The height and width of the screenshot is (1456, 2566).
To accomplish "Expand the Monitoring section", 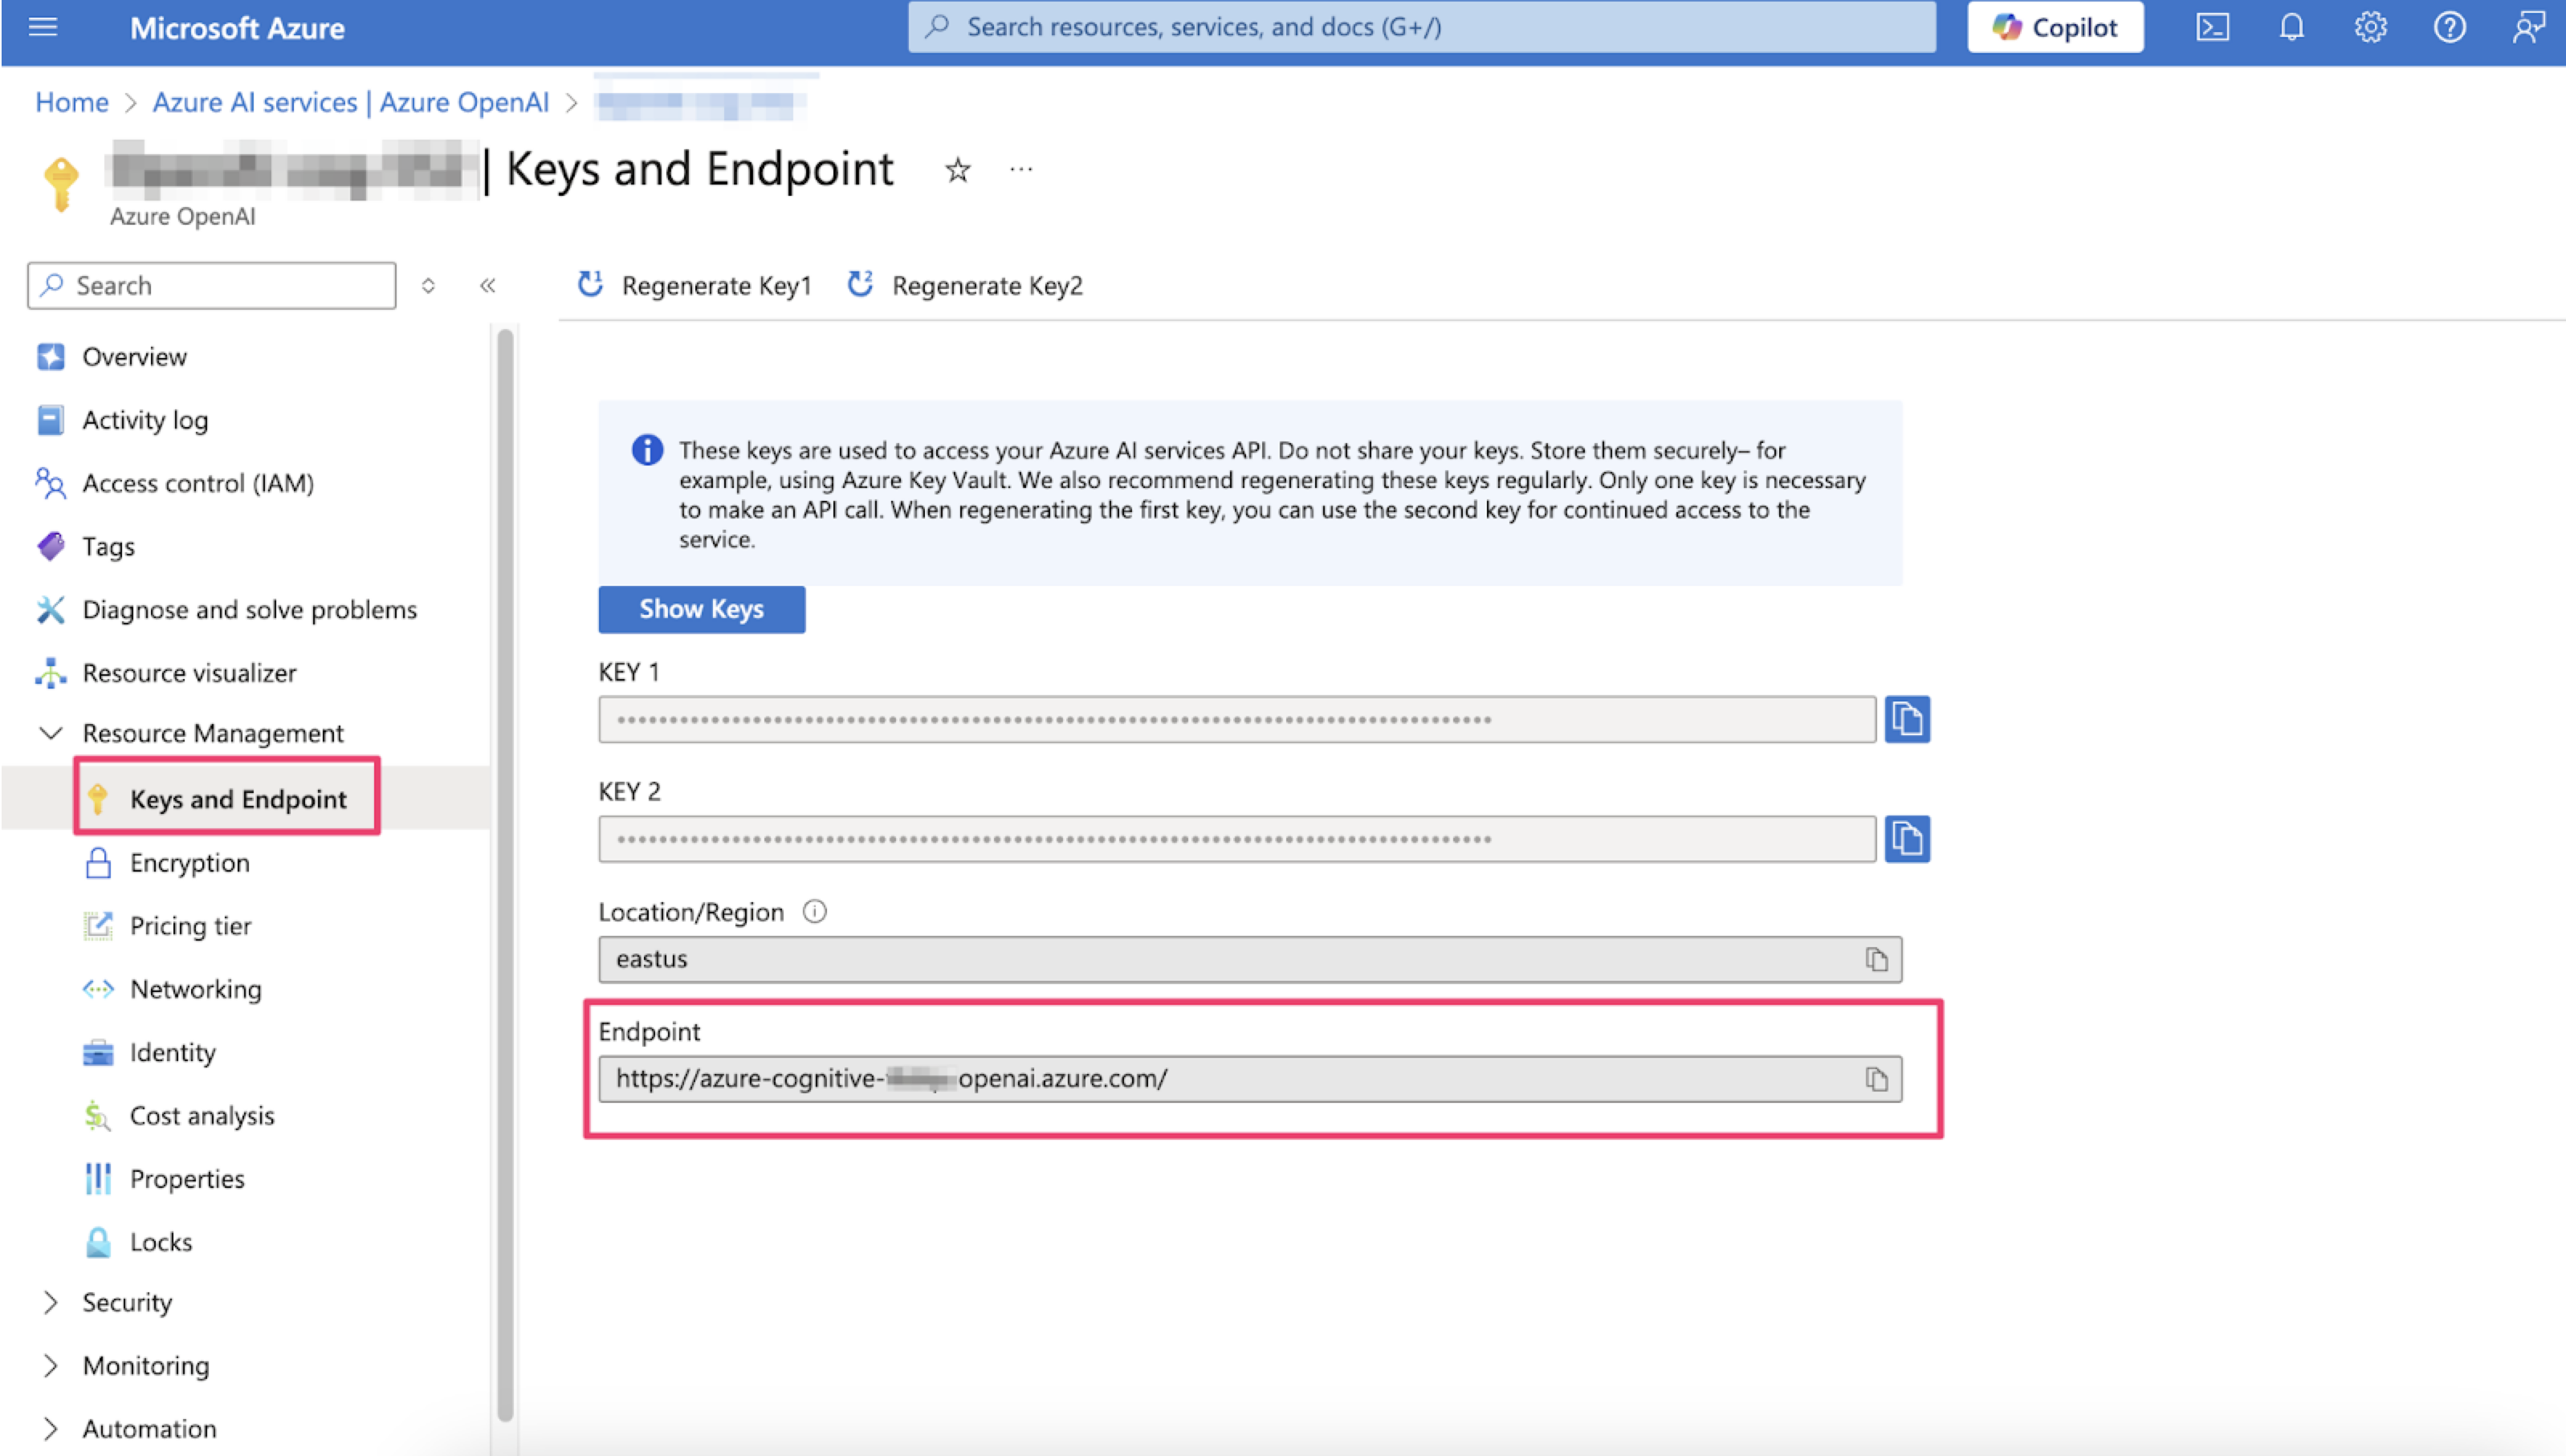I will point(51,1365).
